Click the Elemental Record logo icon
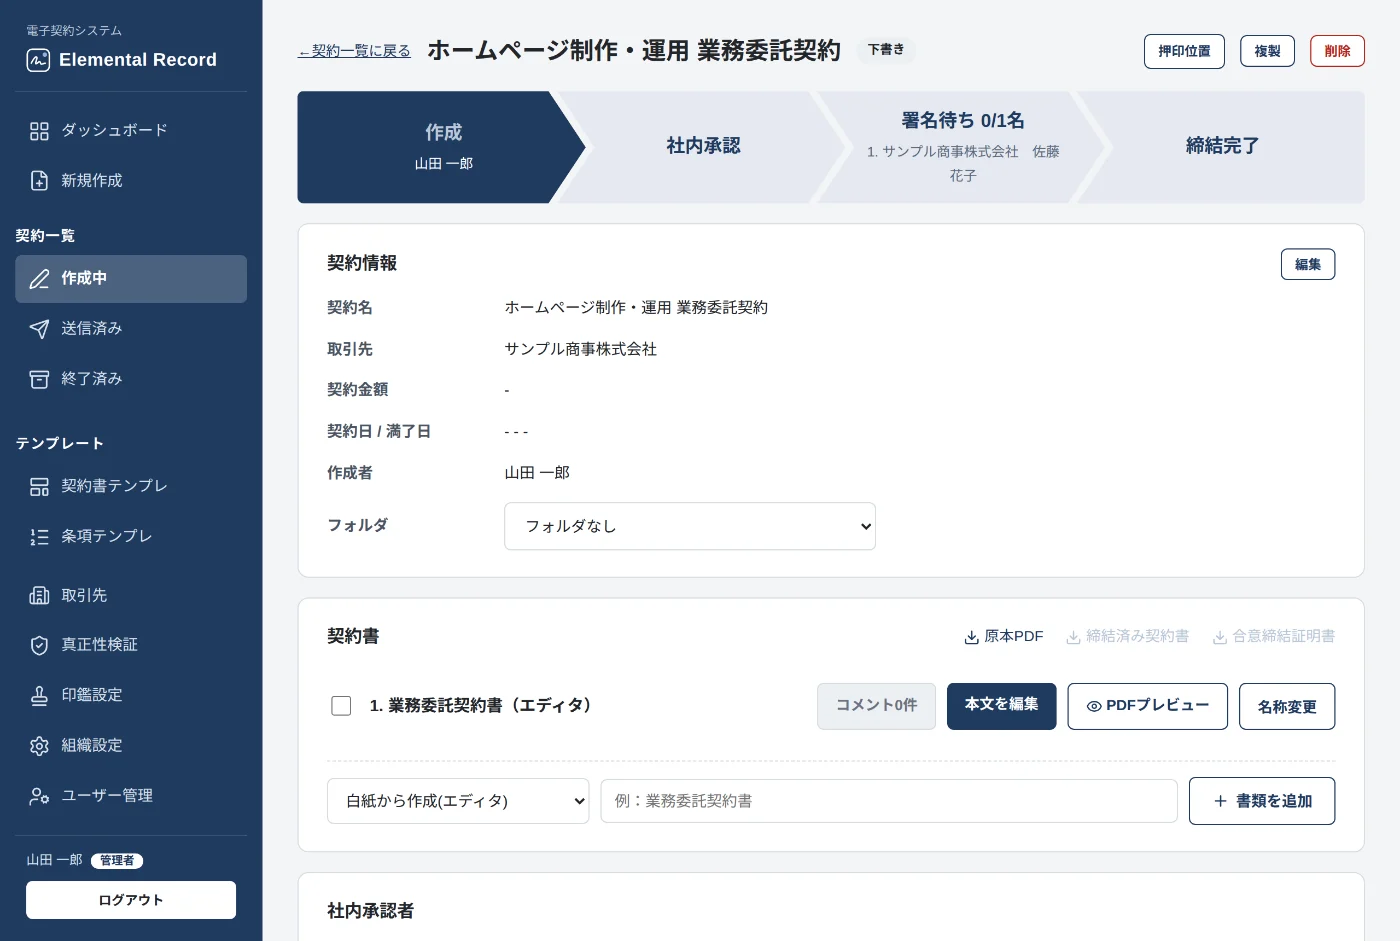Viewport: 1400px width, 941px height. pos(38,60)
